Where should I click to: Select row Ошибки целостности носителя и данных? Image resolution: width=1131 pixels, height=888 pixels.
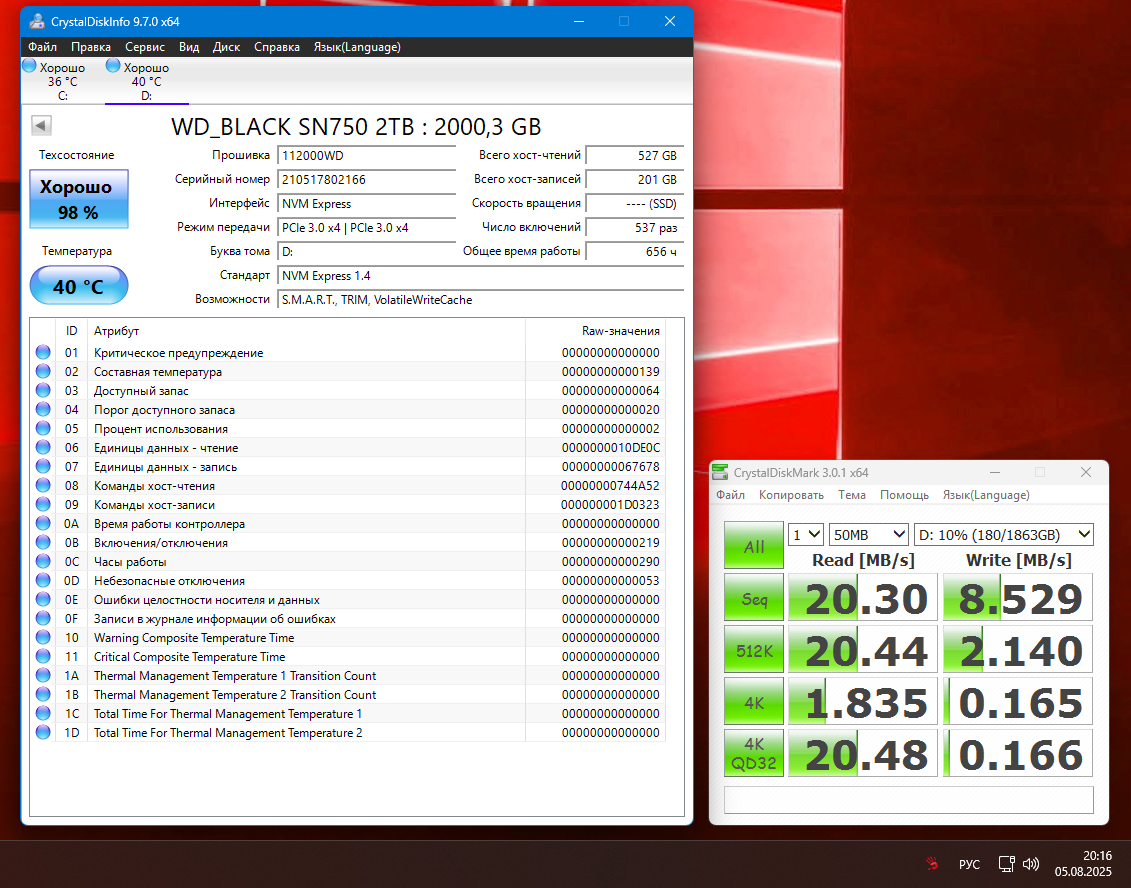click(348, 599)
